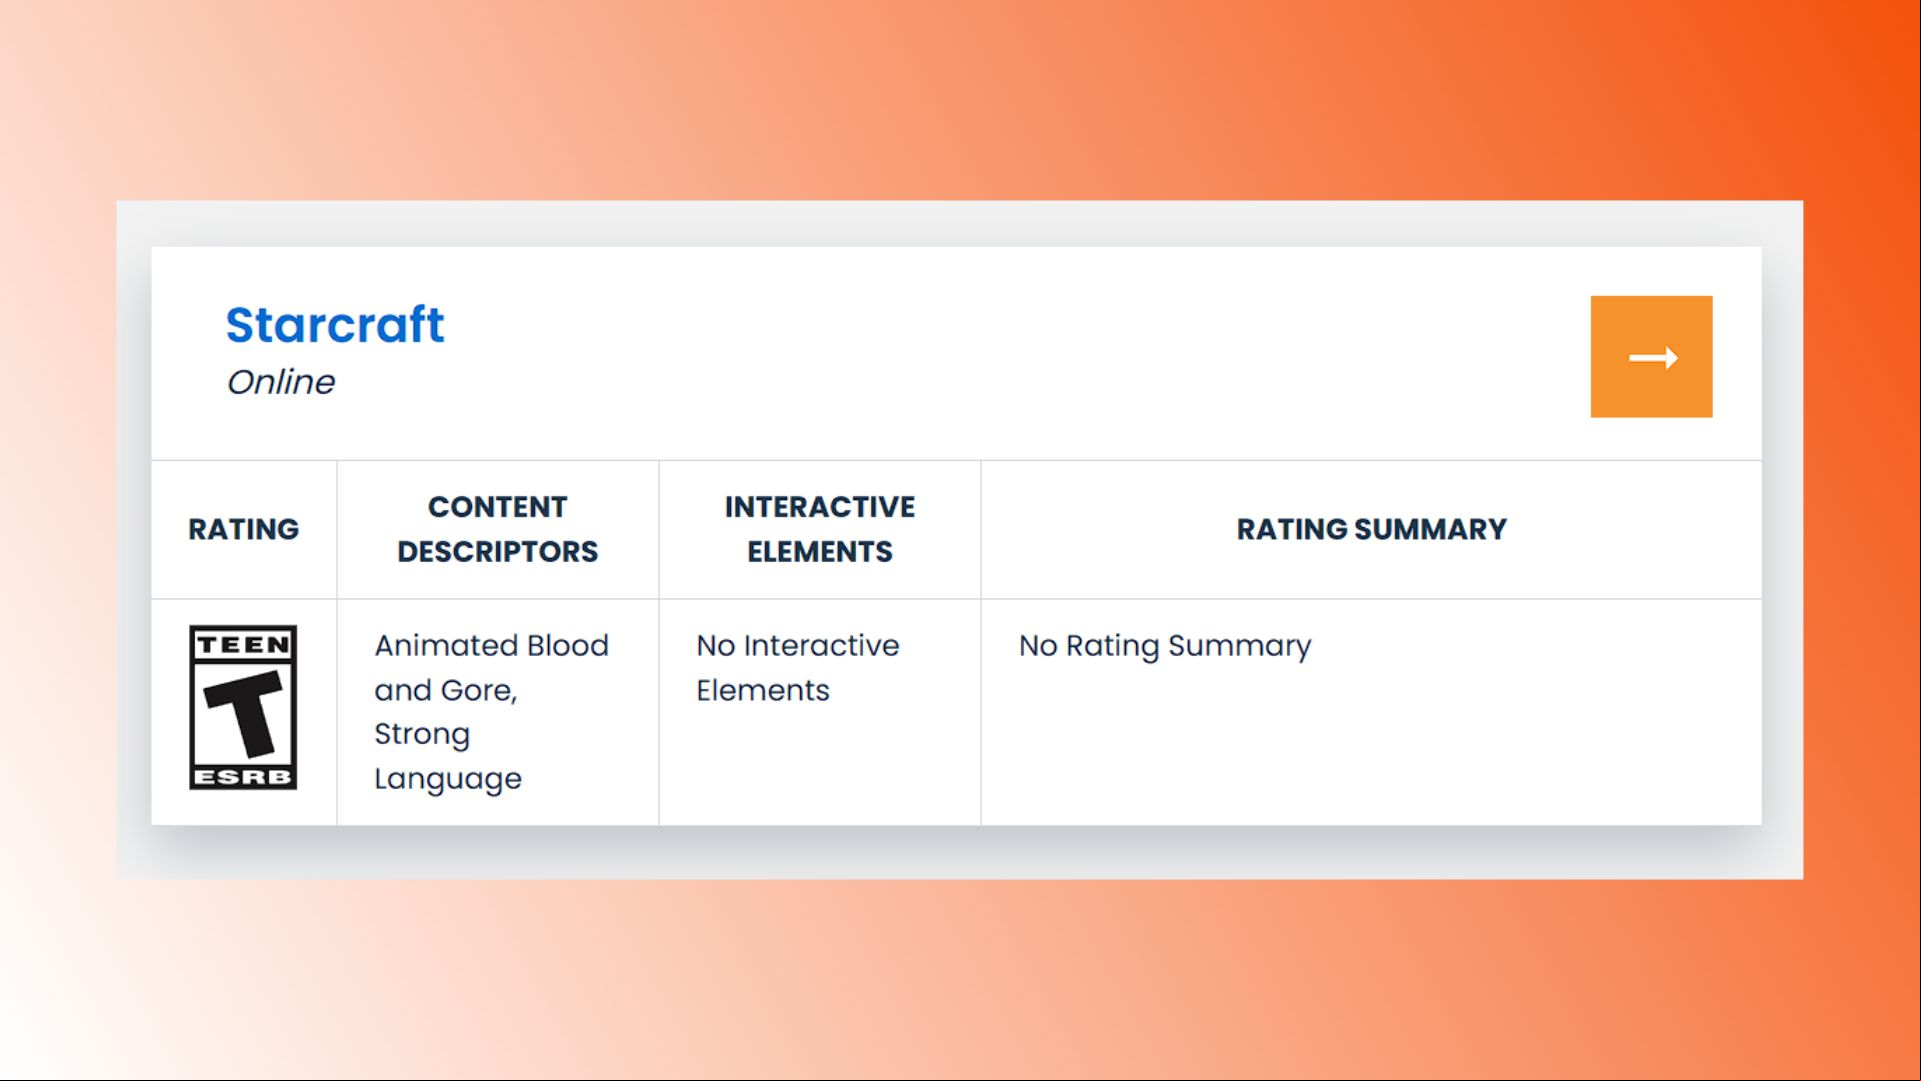Image resolution: width=1921 pixels, height=1081 pixels.
Task: Select the Animated Blood and Gore text
Action: click(x=491, y=667)
